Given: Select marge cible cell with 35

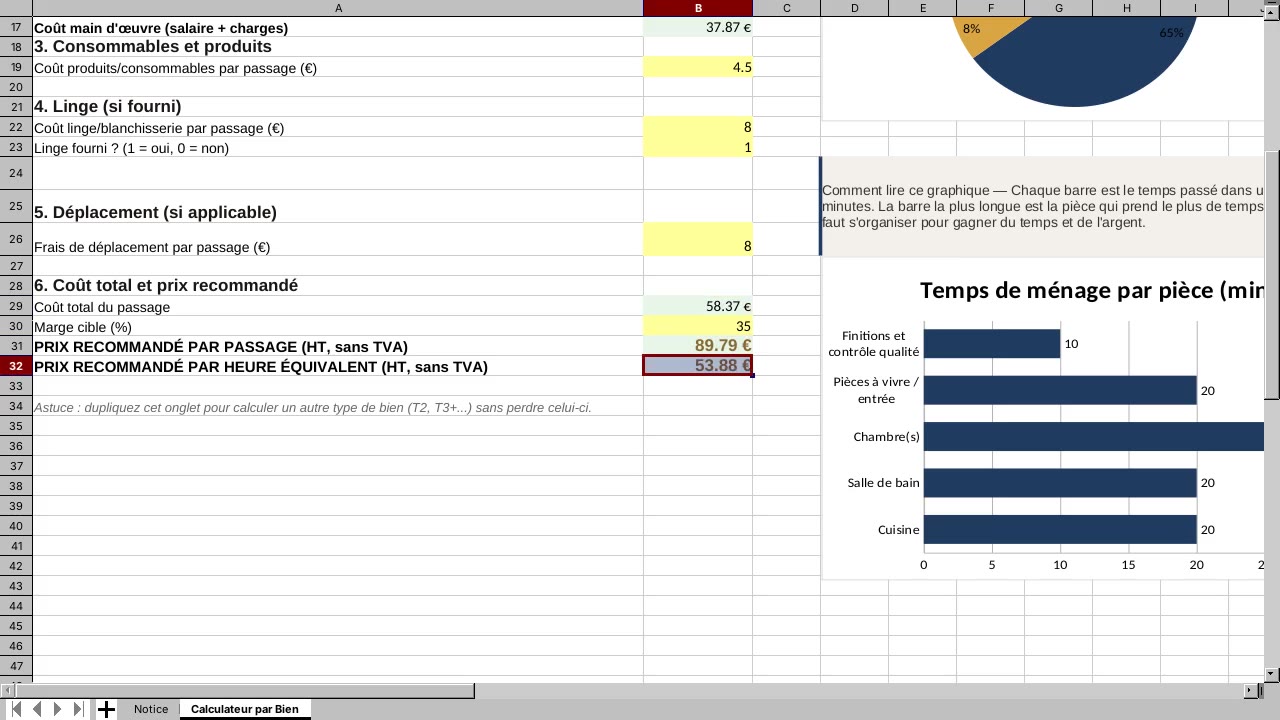Looking at the screenshot, I should [x=698, y=326].
